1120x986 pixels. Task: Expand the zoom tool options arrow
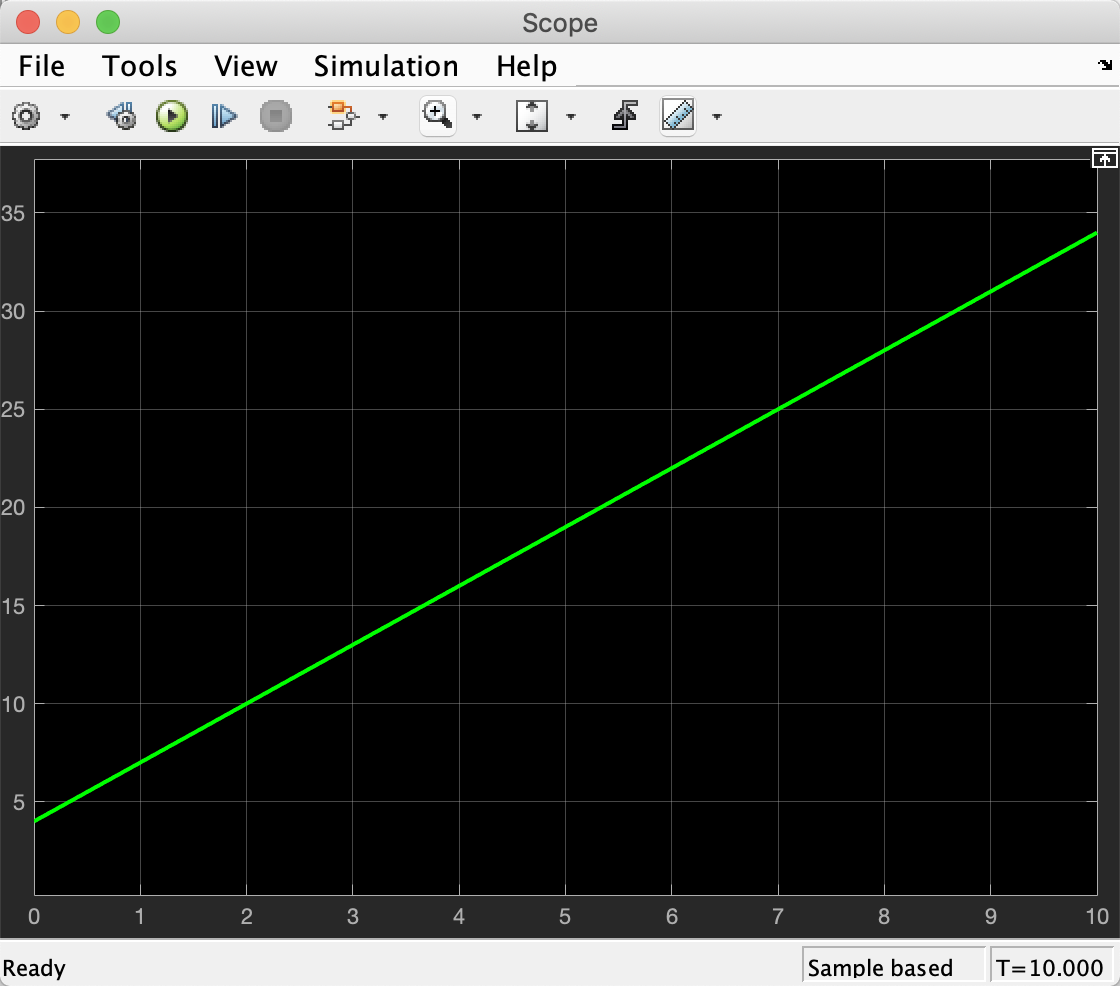pos(477,116)
